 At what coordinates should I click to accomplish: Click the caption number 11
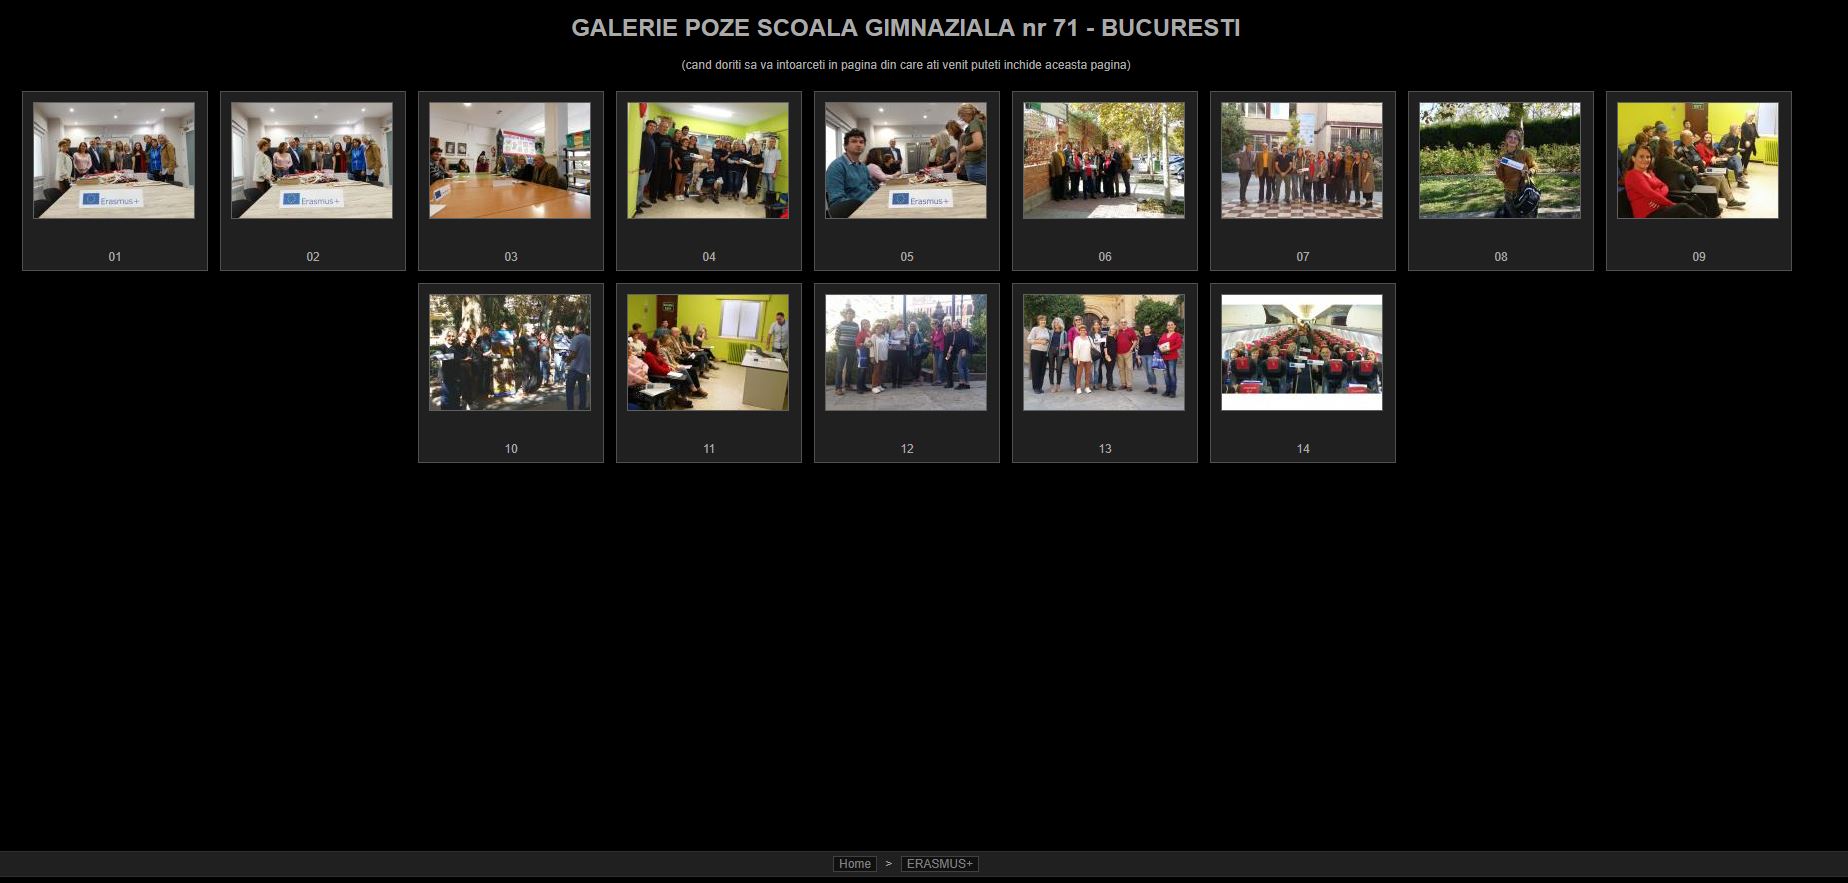coord(709,449)
